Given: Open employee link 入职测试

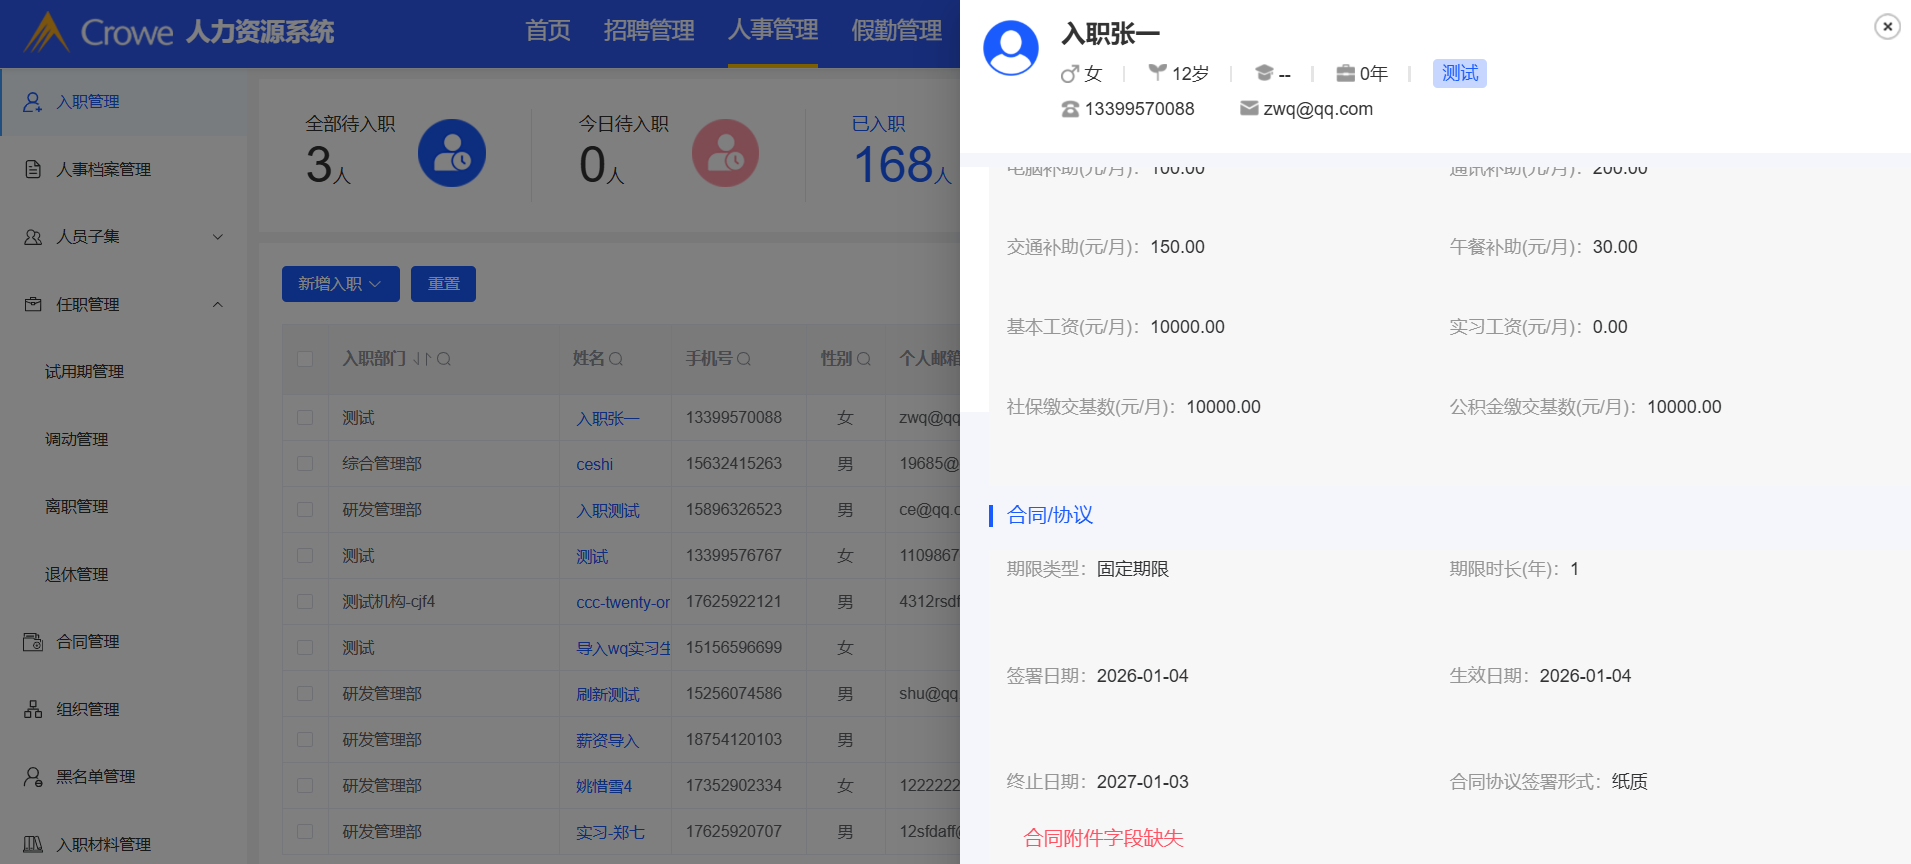Looking at the screenshot, I should (608, 511).
